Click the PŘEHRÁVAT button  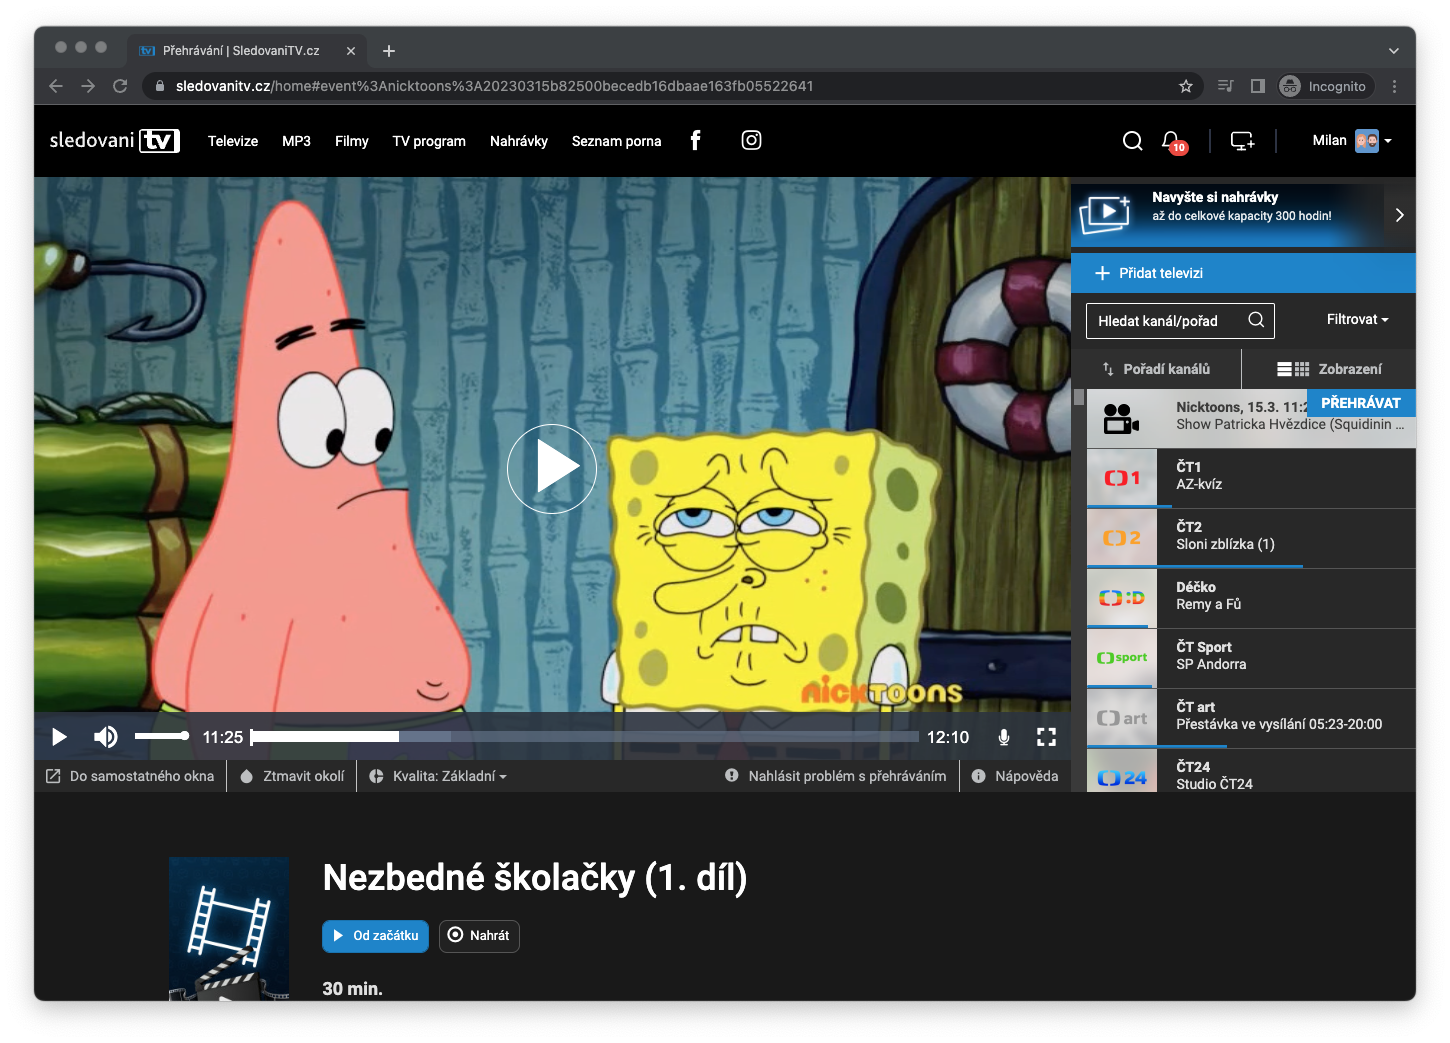(x=1361, y=403)
